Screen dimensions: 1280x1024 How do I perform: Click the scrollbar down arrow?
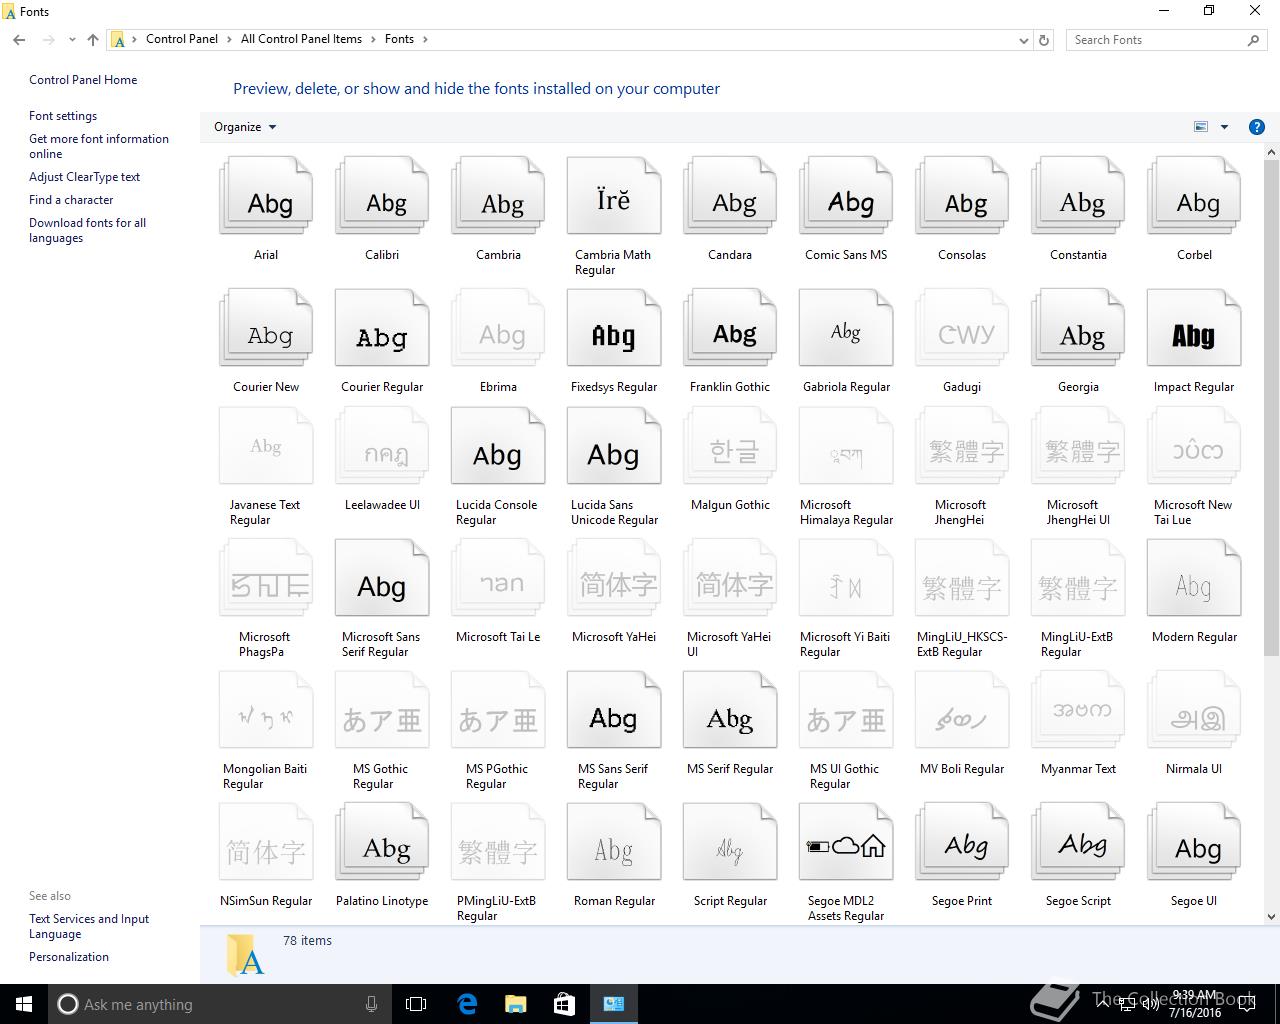[x=1271, y=916]
